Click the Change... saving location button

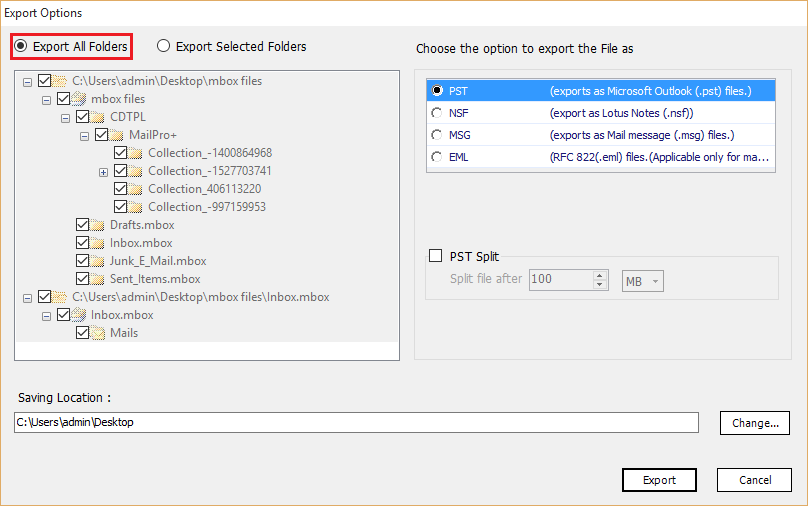[x=755, y=423]
